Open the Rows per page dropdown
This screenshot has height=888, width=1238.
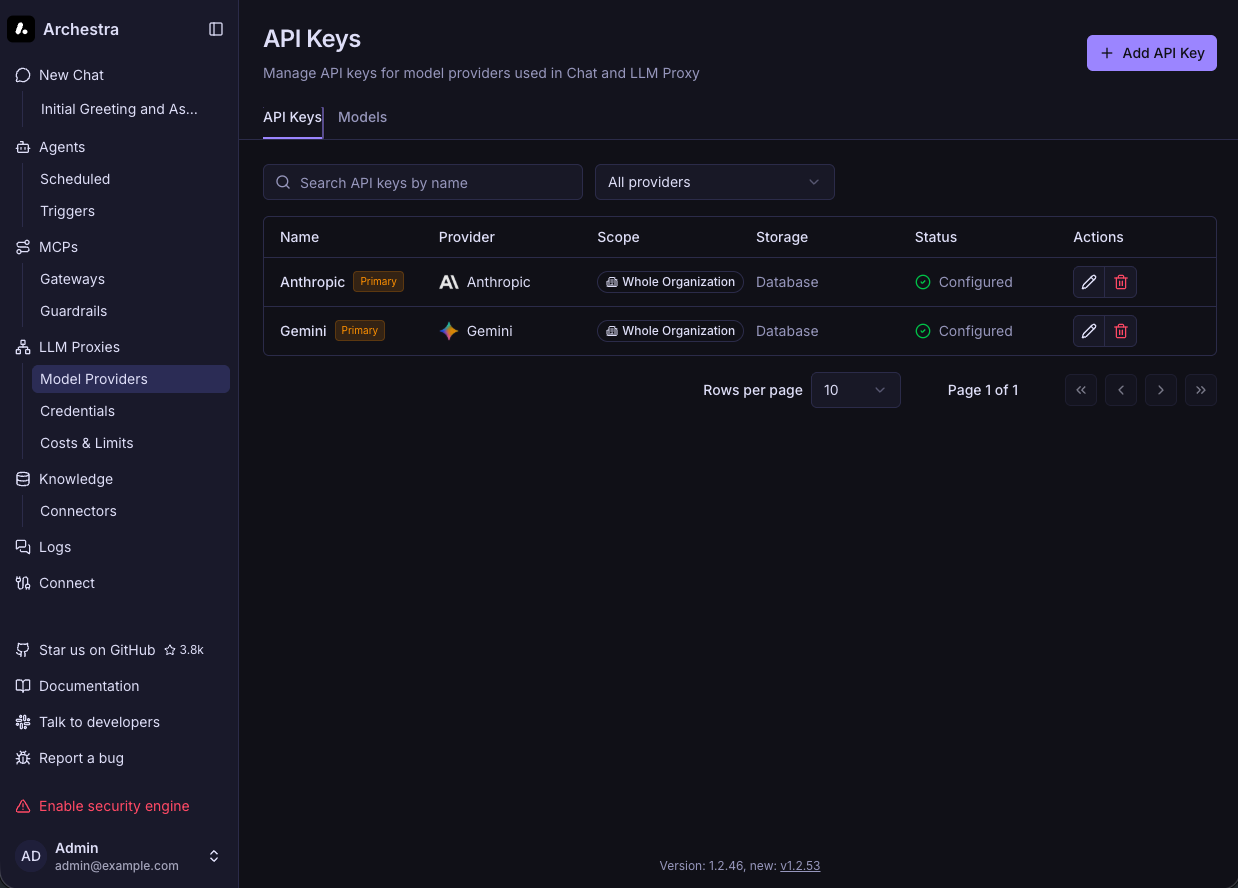(x=856, y=390)
